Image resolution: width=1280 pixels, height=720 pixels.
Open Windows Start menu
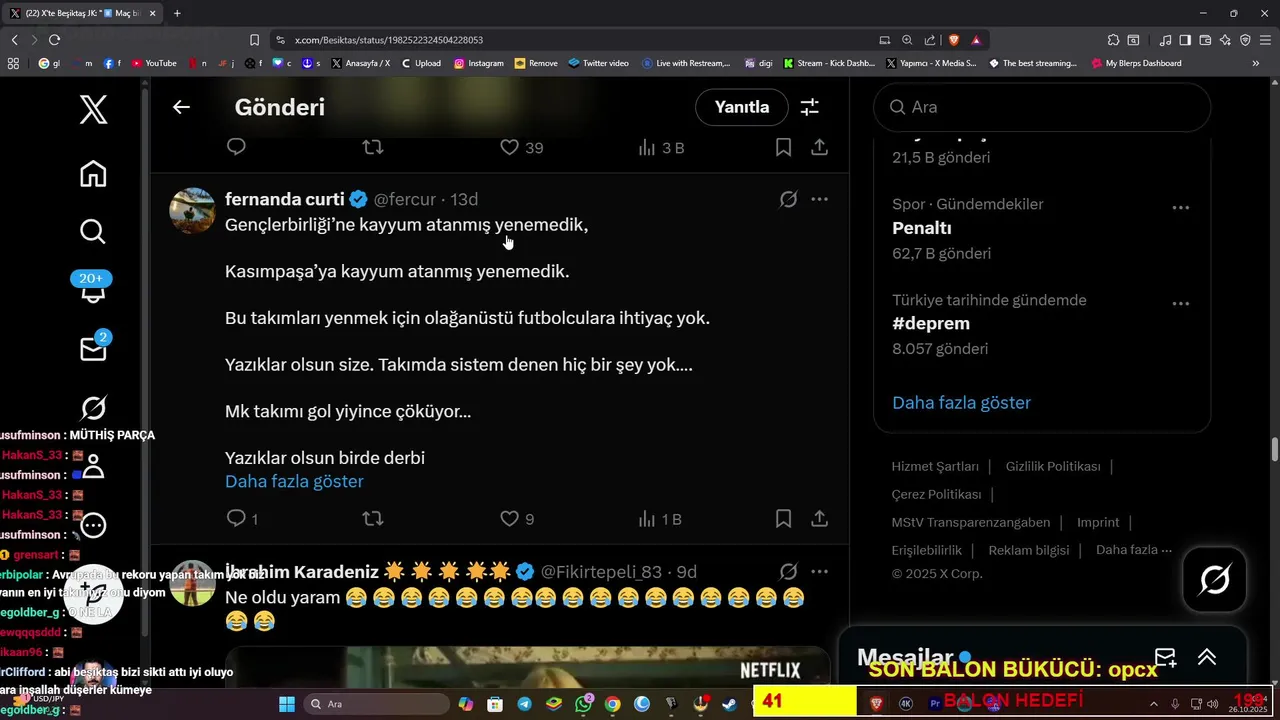click(x=287, y=704)
